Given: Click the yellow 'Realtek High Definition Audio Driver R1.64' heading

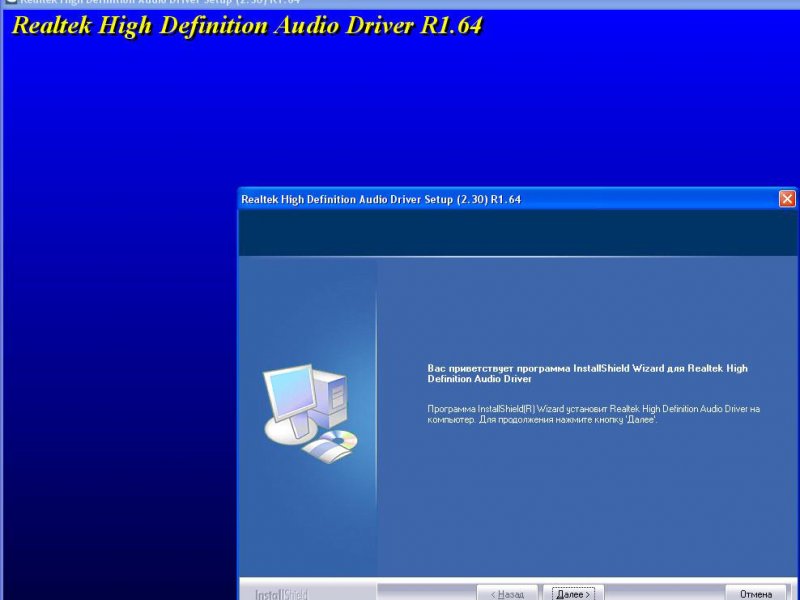Looking at the screenshot, I should click(x=247, y=26).
